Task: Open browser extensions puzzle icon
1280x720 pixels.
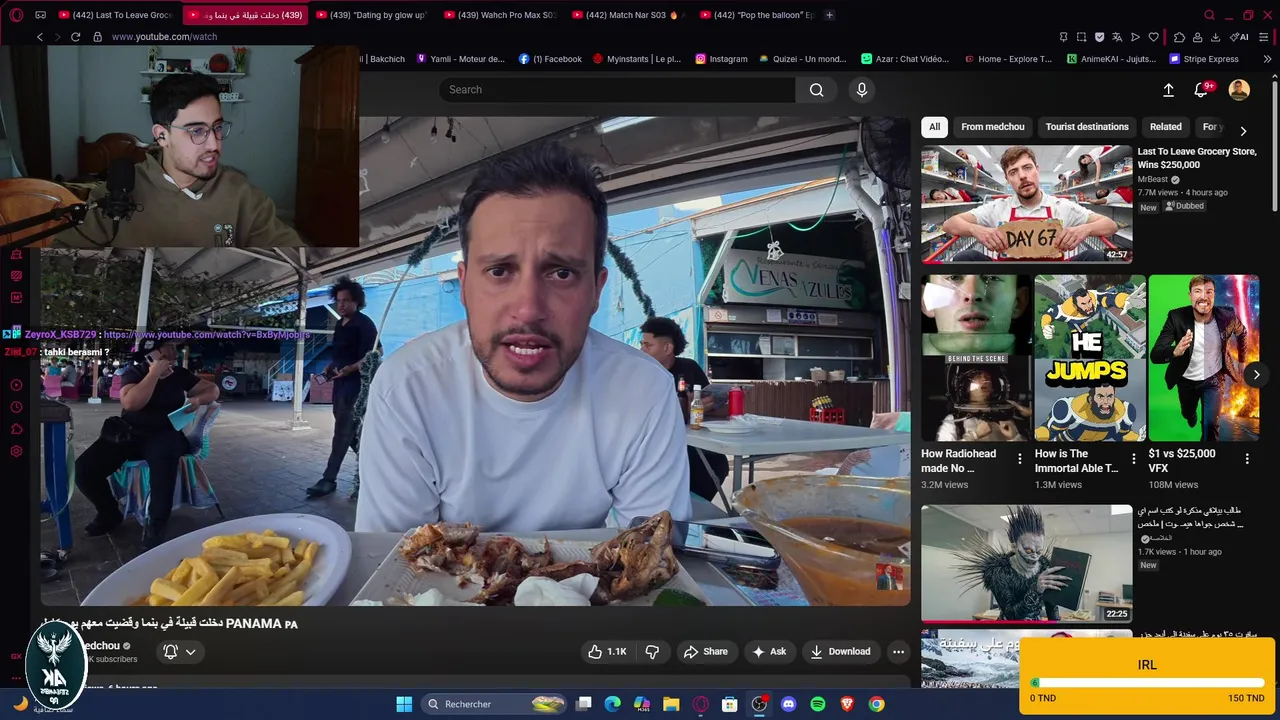Action: point(1179,37)
